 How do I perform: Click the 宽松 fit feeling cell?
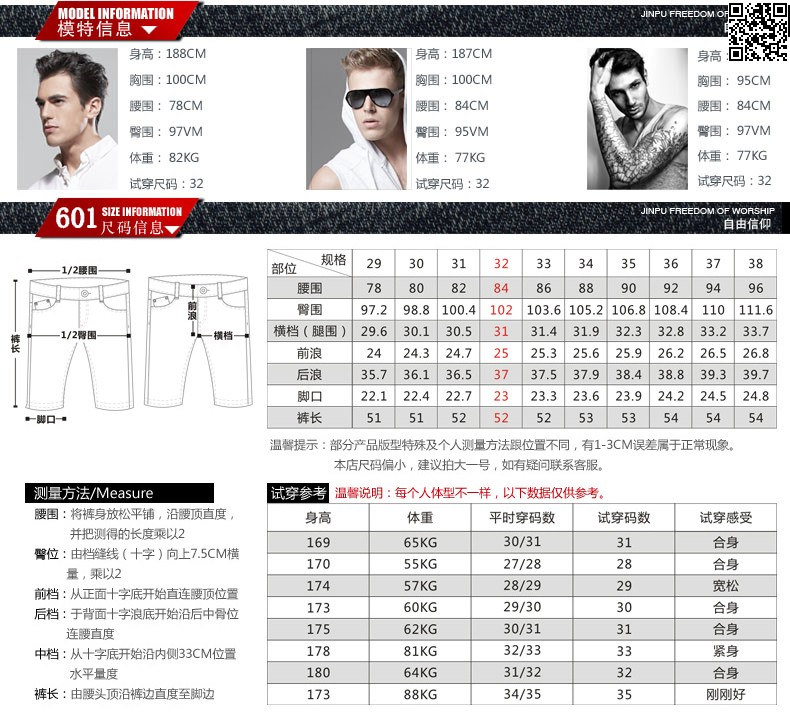(726, 586)
